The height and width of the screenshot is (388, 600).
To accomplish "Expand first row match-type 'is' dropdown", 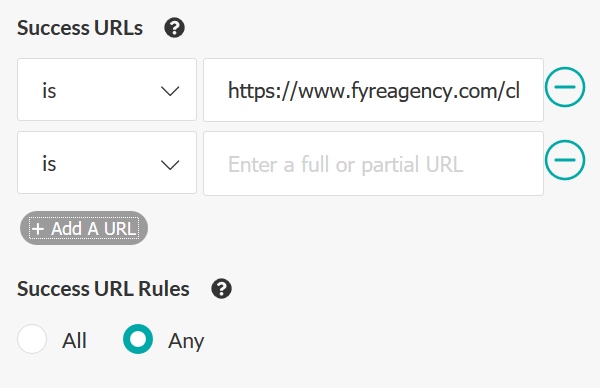I will [x=107, y=90].
